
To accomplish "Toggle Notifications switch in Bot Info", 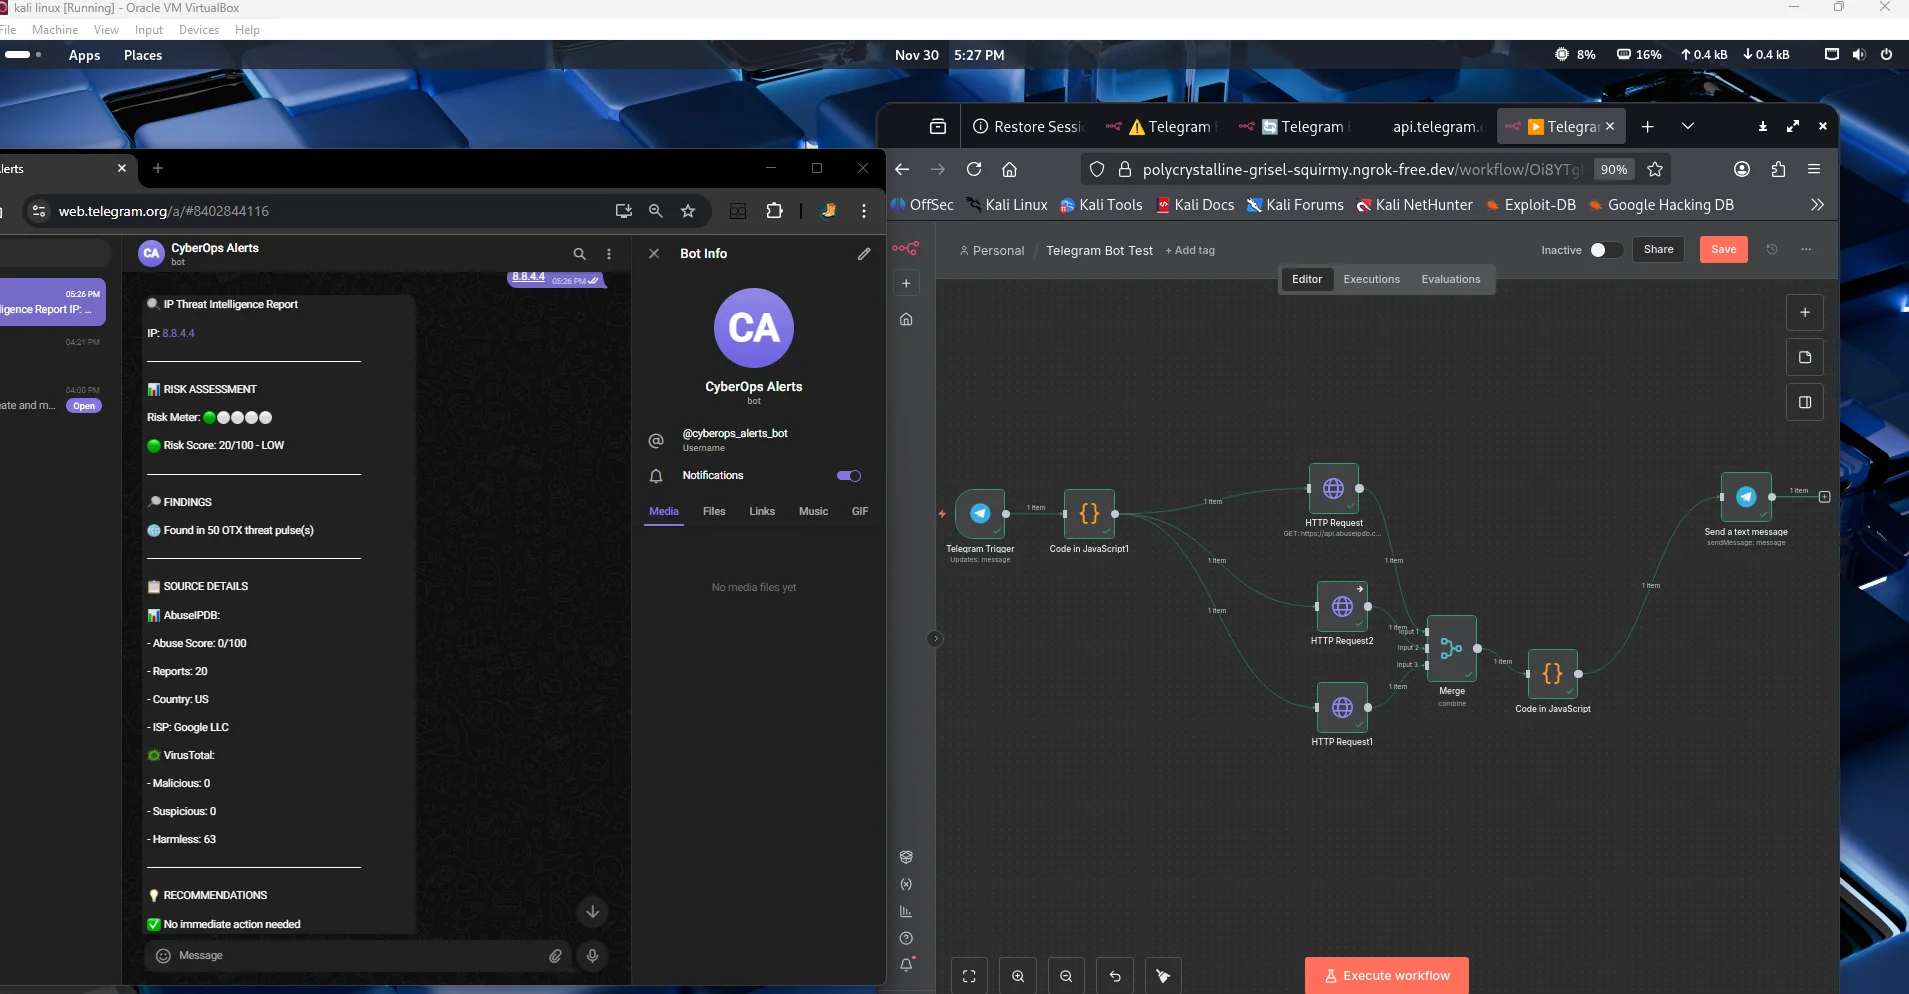I will [x=849, y=476].
